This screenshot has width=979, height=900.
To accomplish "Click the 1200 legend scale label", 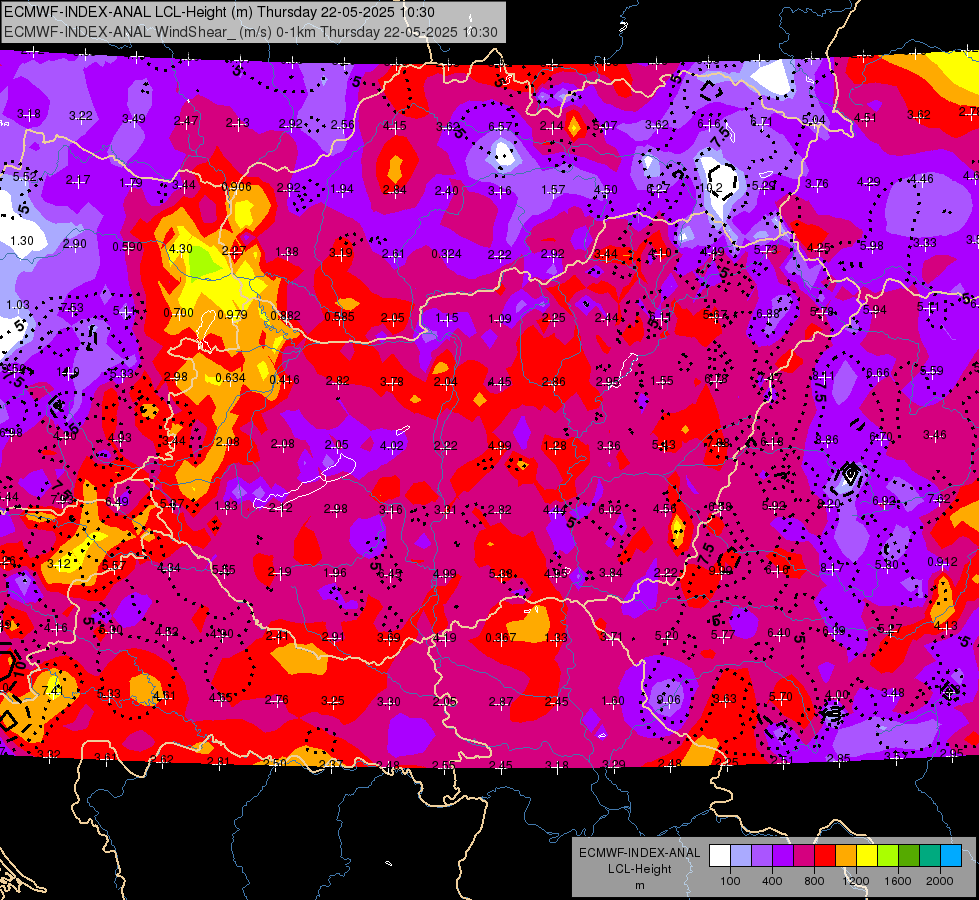I will click(x=856, y=881).
